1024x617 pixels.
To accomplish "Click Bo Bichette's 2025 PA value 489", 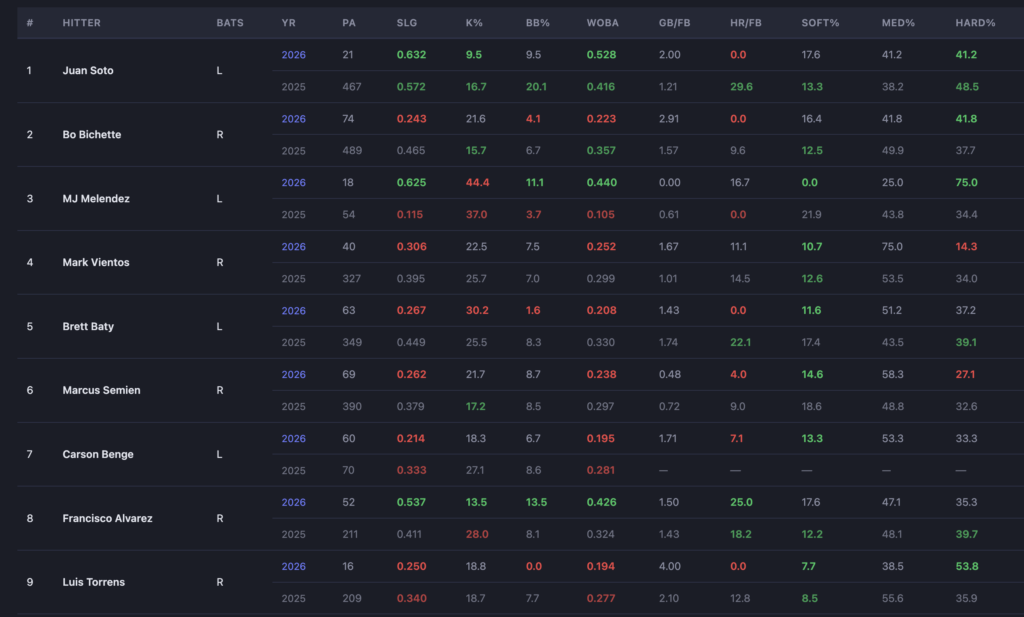I will point(352,151).
